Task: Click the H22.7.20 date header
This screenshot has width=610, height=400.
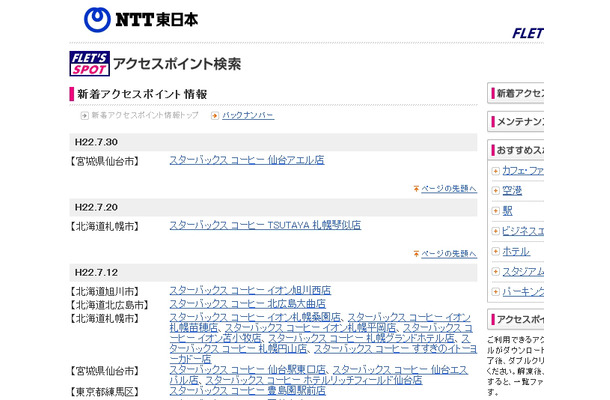Action: coord(273,207)
